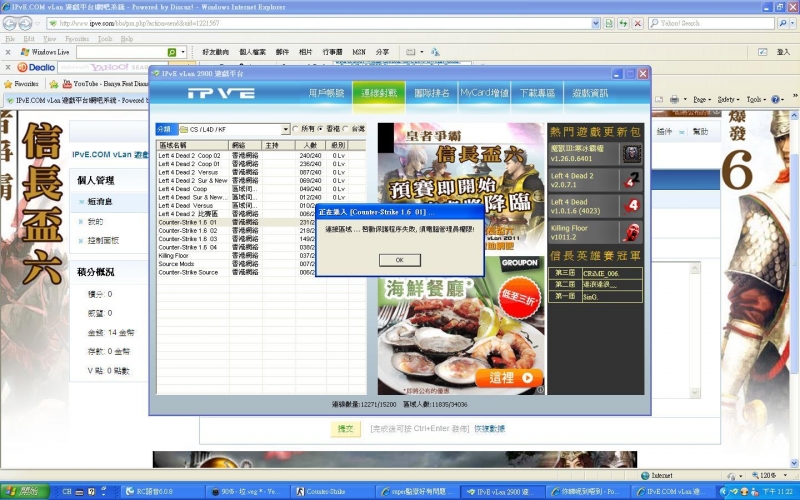Select the Left 4 Dead 2 Coop 02 row
800x500 pixels.
pyautogui.click(x=261, y=156)
